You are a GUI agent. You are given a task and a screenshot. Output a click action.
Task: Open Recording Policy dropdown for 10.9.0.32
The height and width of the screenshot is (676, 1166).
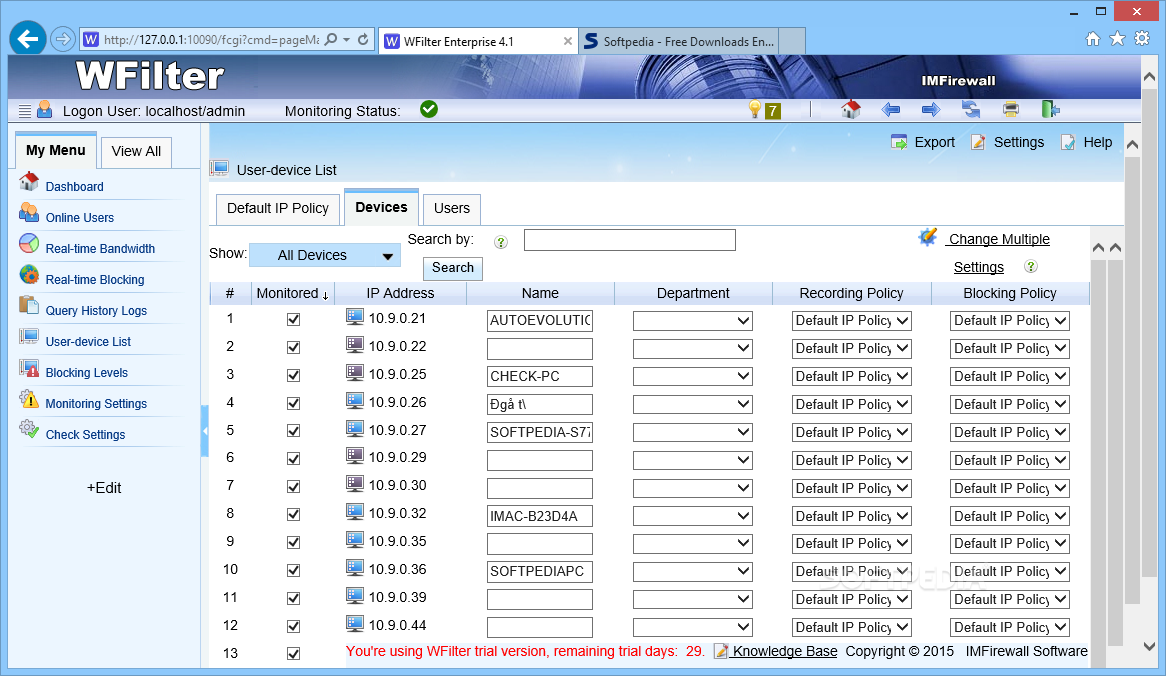(x=851, y=516)
